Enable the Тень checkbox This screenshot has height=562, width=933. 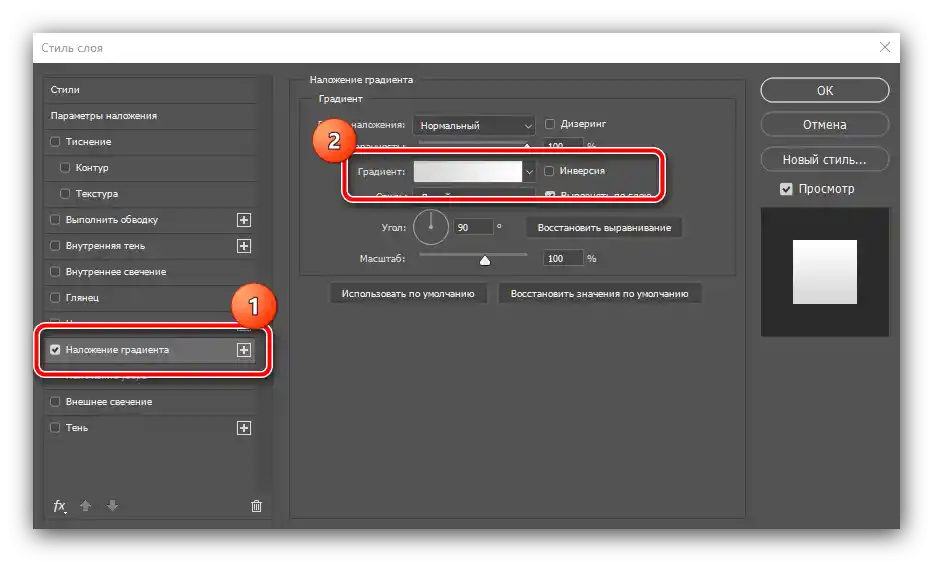(55, 427)
